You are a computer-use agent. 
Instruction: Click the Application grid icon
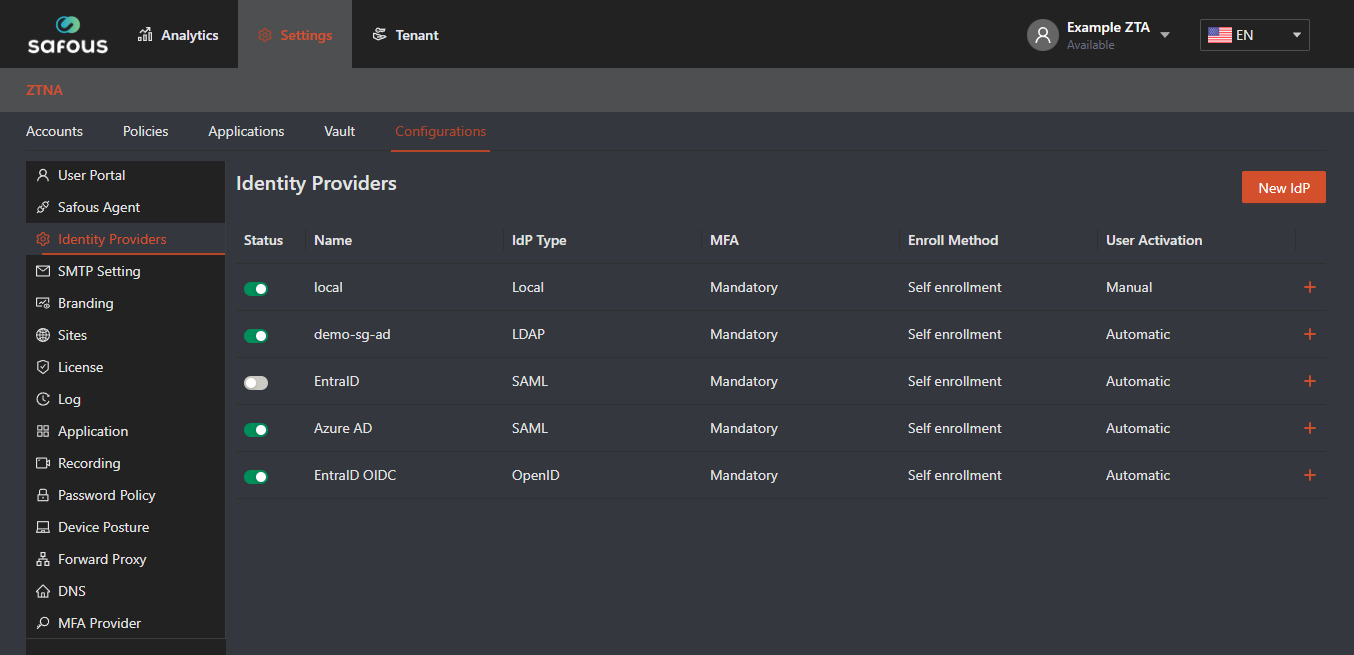coord(43,431)
